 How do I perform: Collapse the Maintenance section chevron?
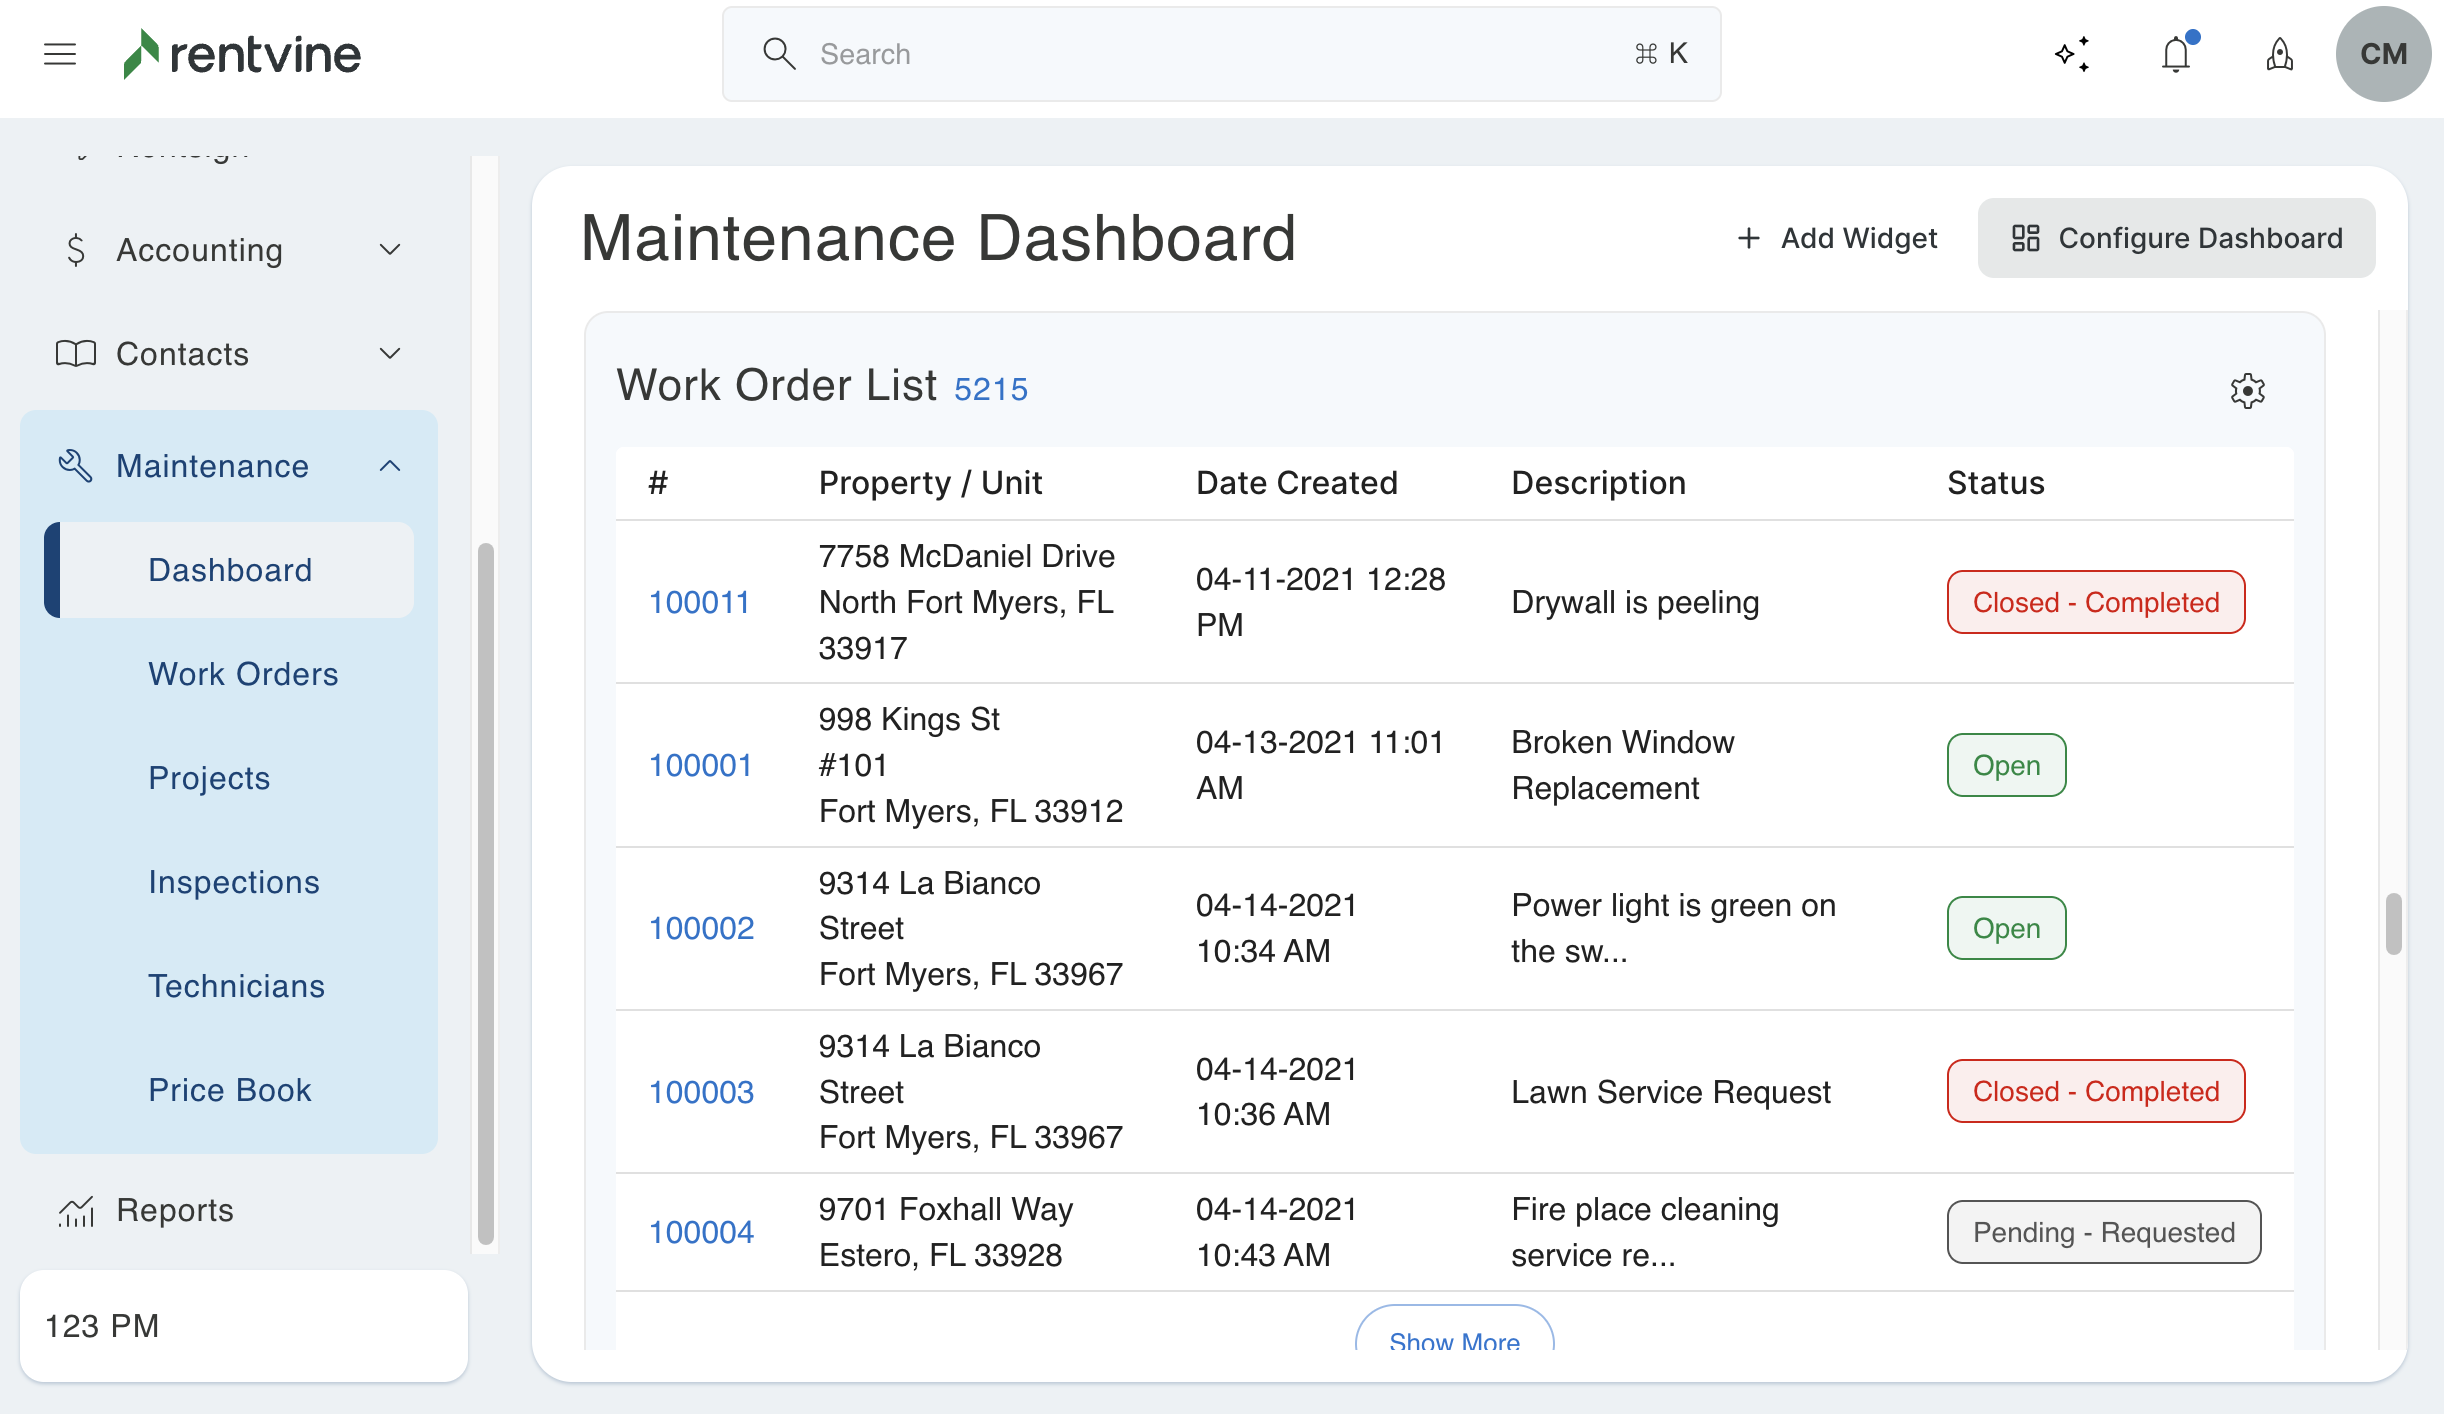click(x=390, y=466)
